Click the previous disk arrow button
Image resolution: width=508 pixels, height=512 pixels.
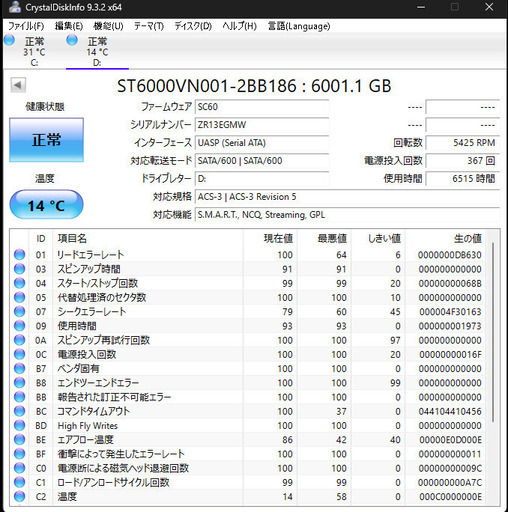[x=18, y=85]
